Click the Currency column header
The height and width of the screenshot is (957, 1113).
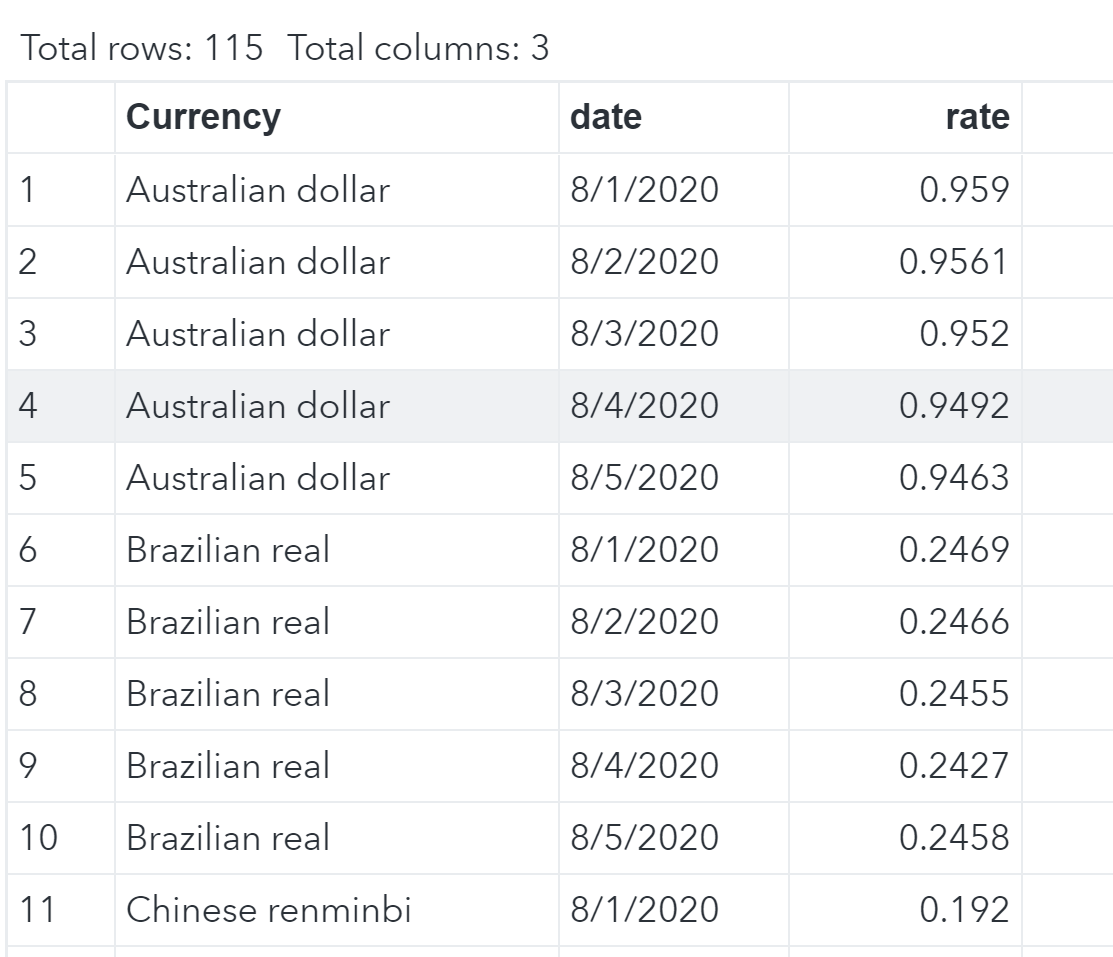(203, 117)
